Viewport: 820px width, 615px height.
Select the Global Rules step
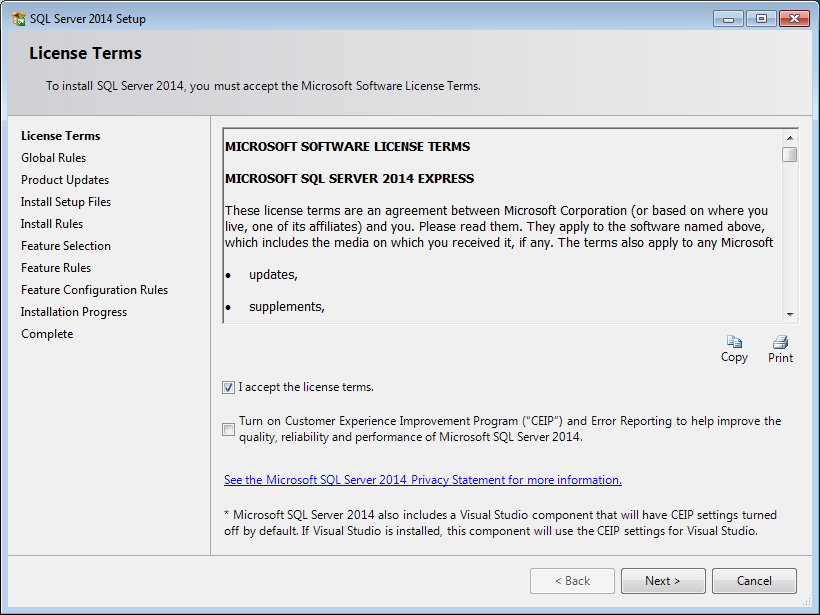(53, 158)
